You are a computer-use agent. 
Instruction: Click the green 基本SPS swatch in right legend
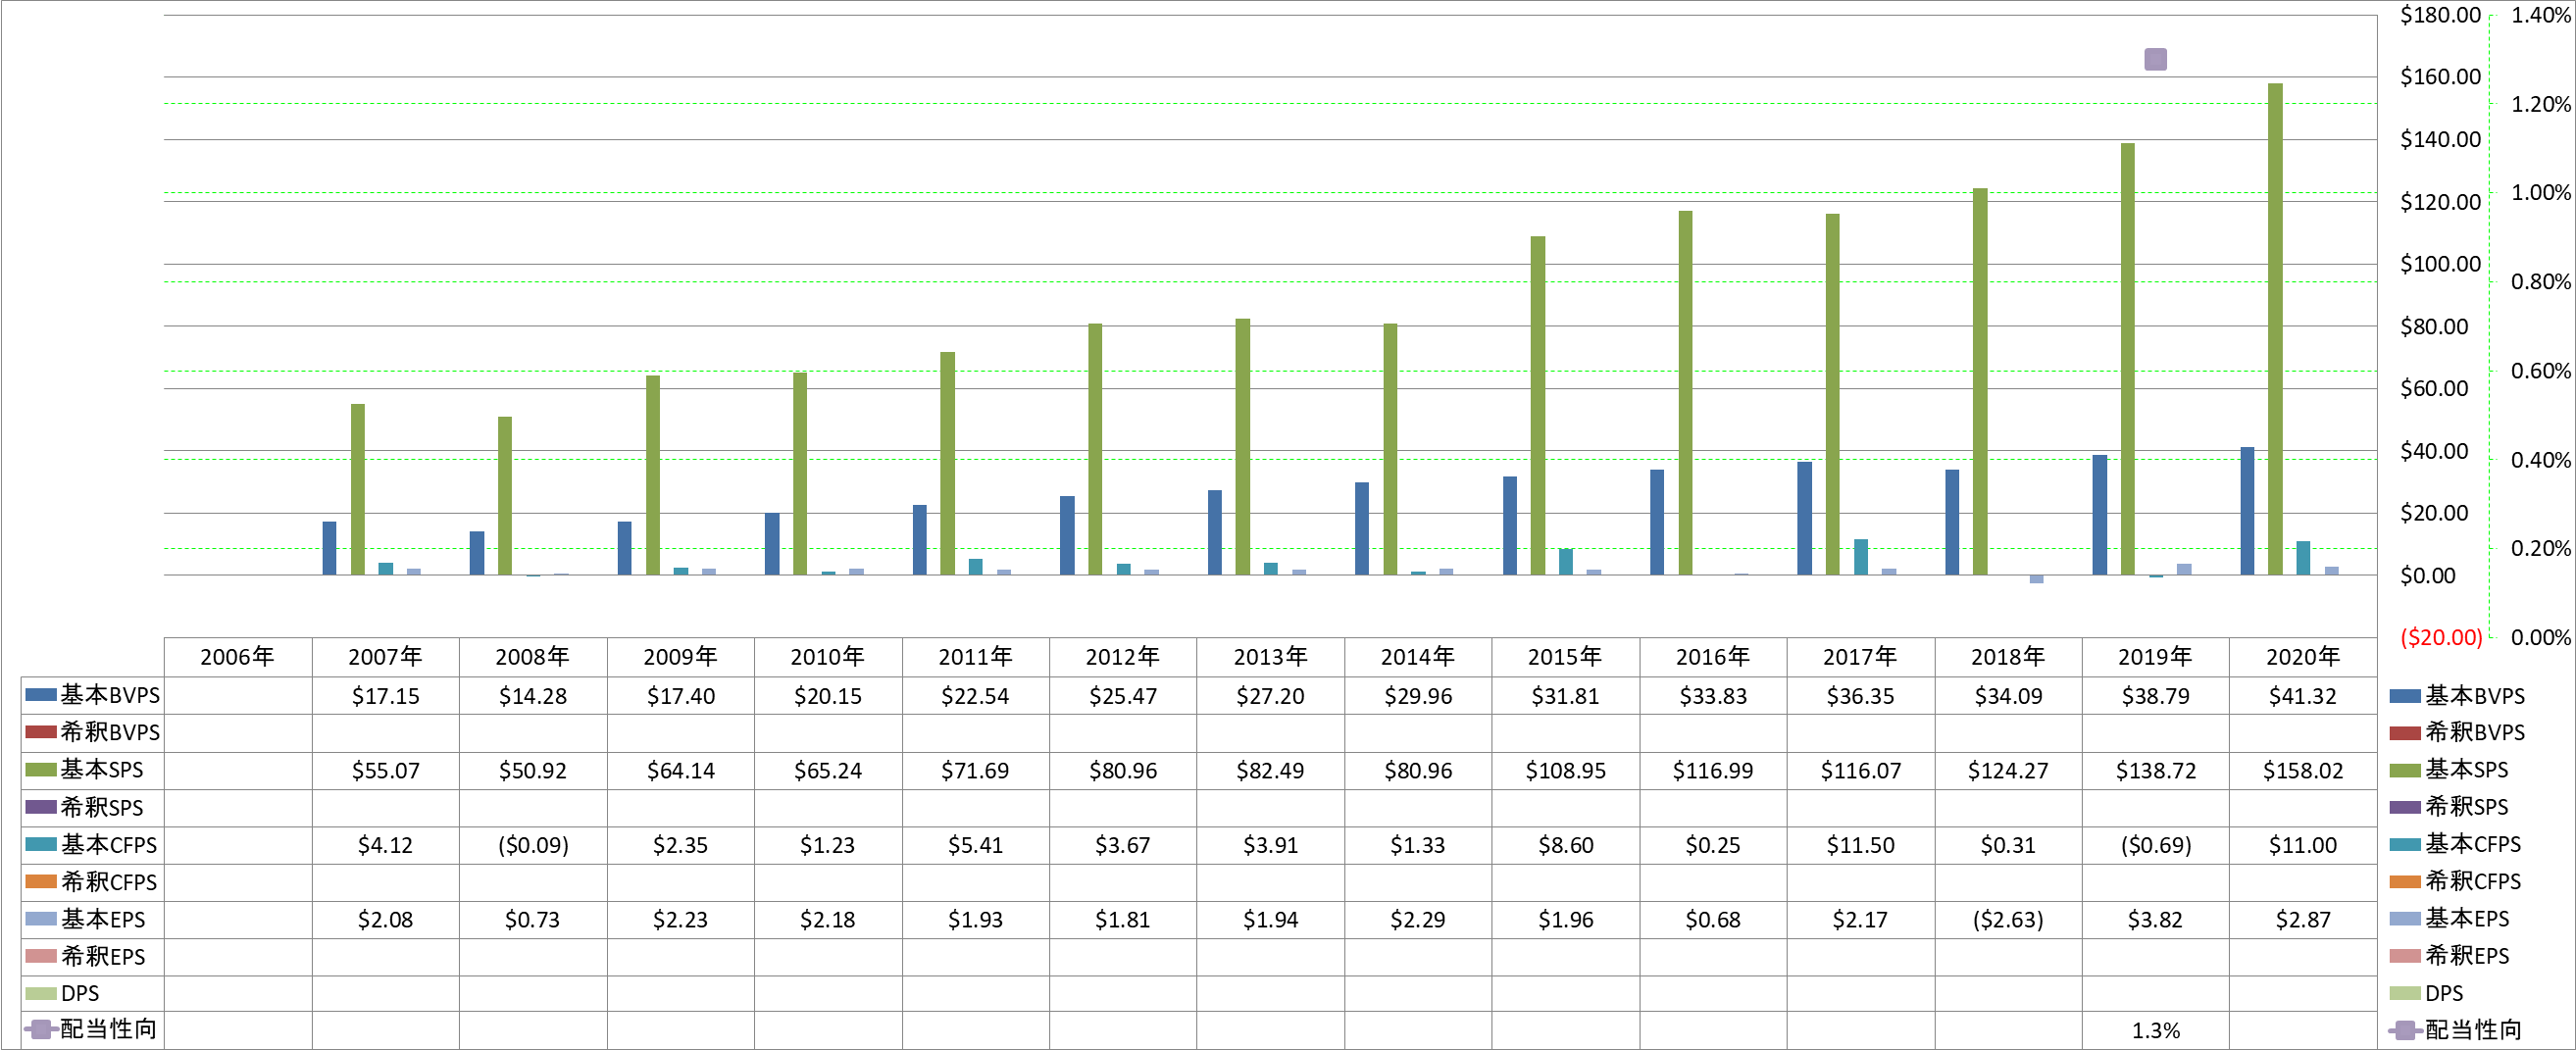[x=2404, y=770]
